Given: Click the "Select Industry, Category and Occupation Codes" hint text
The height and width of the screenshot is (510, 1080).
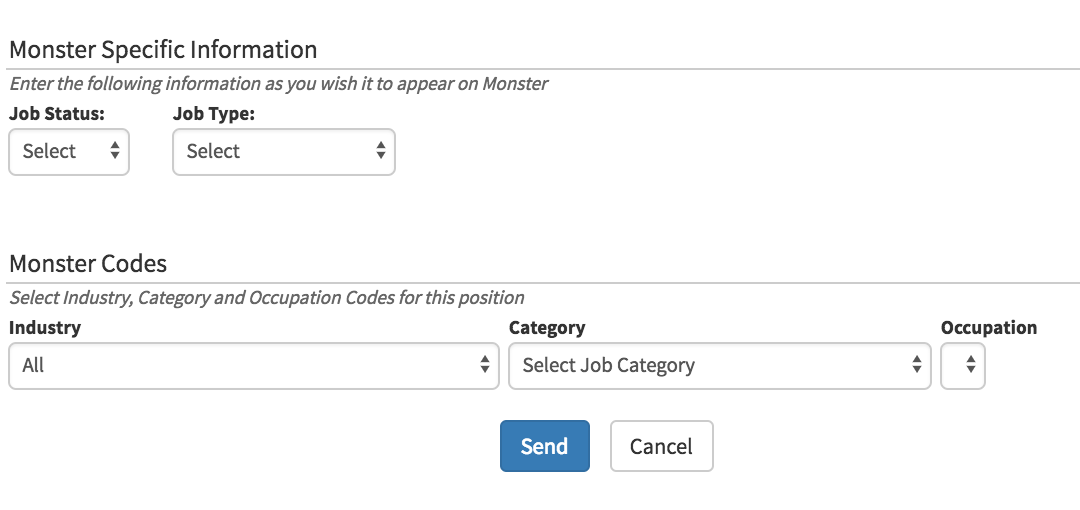Looking at the screenshot, I should click(x=266, y=297).
